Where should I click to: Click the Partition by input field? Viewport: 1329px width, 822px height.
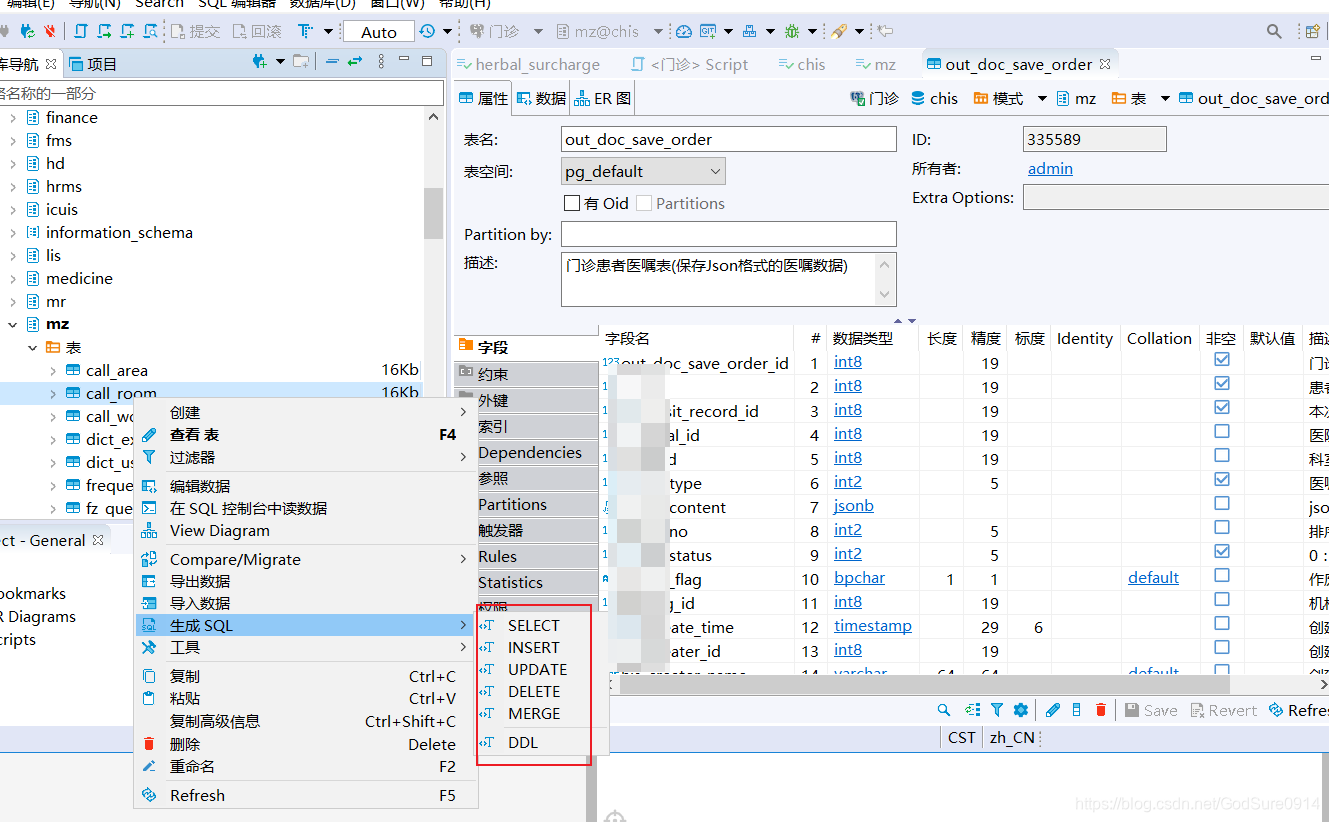click(729, 234)
